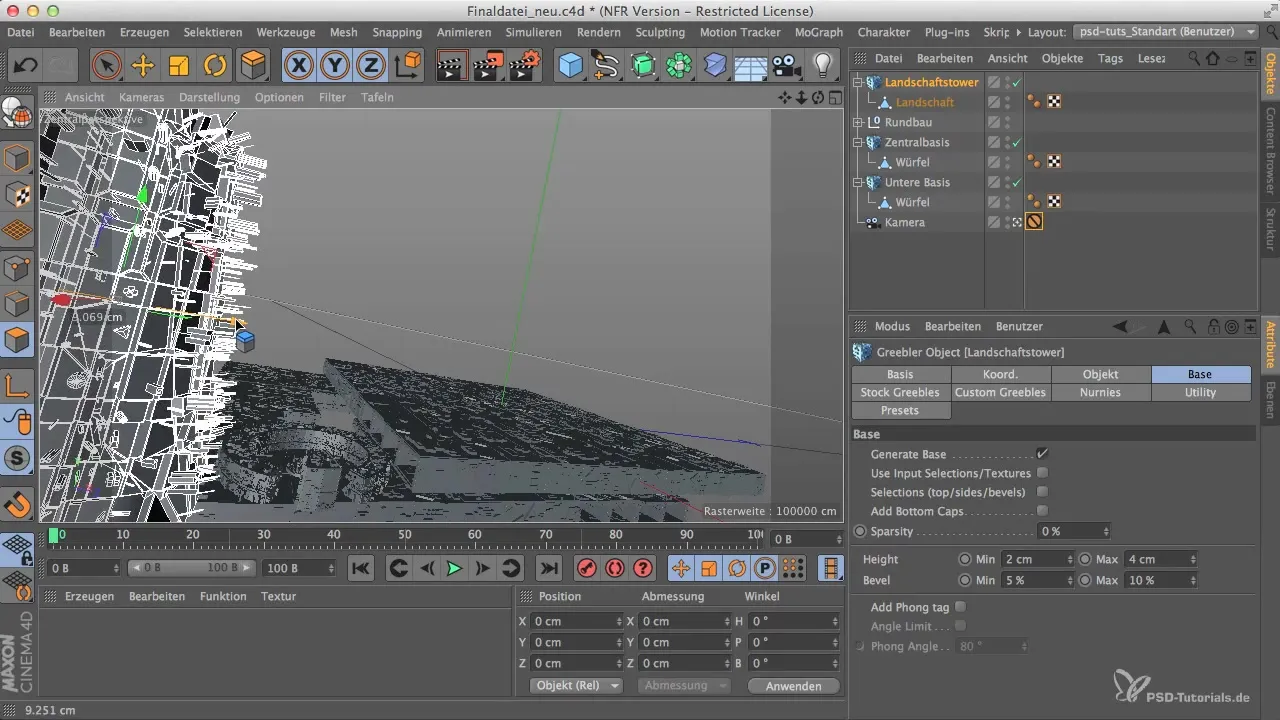Viewport: 1280px width, 720px height.
Task: Open the Objekt (Rel) dropdown
Action: [x=576, y=686]
